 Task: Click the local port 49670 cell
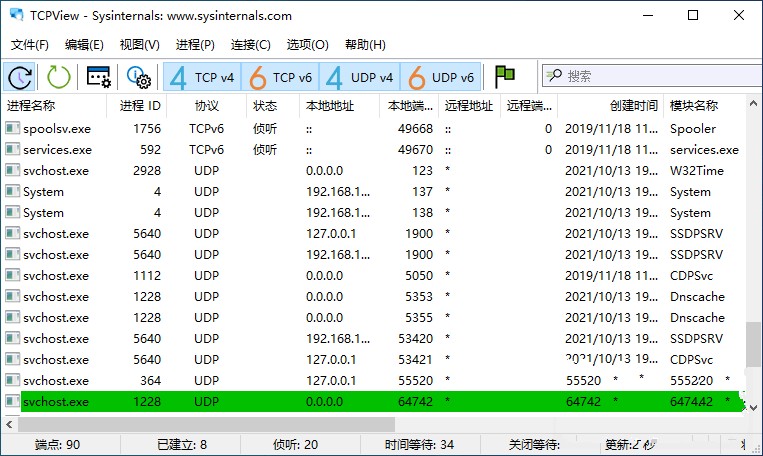click(x=415, y=149)
